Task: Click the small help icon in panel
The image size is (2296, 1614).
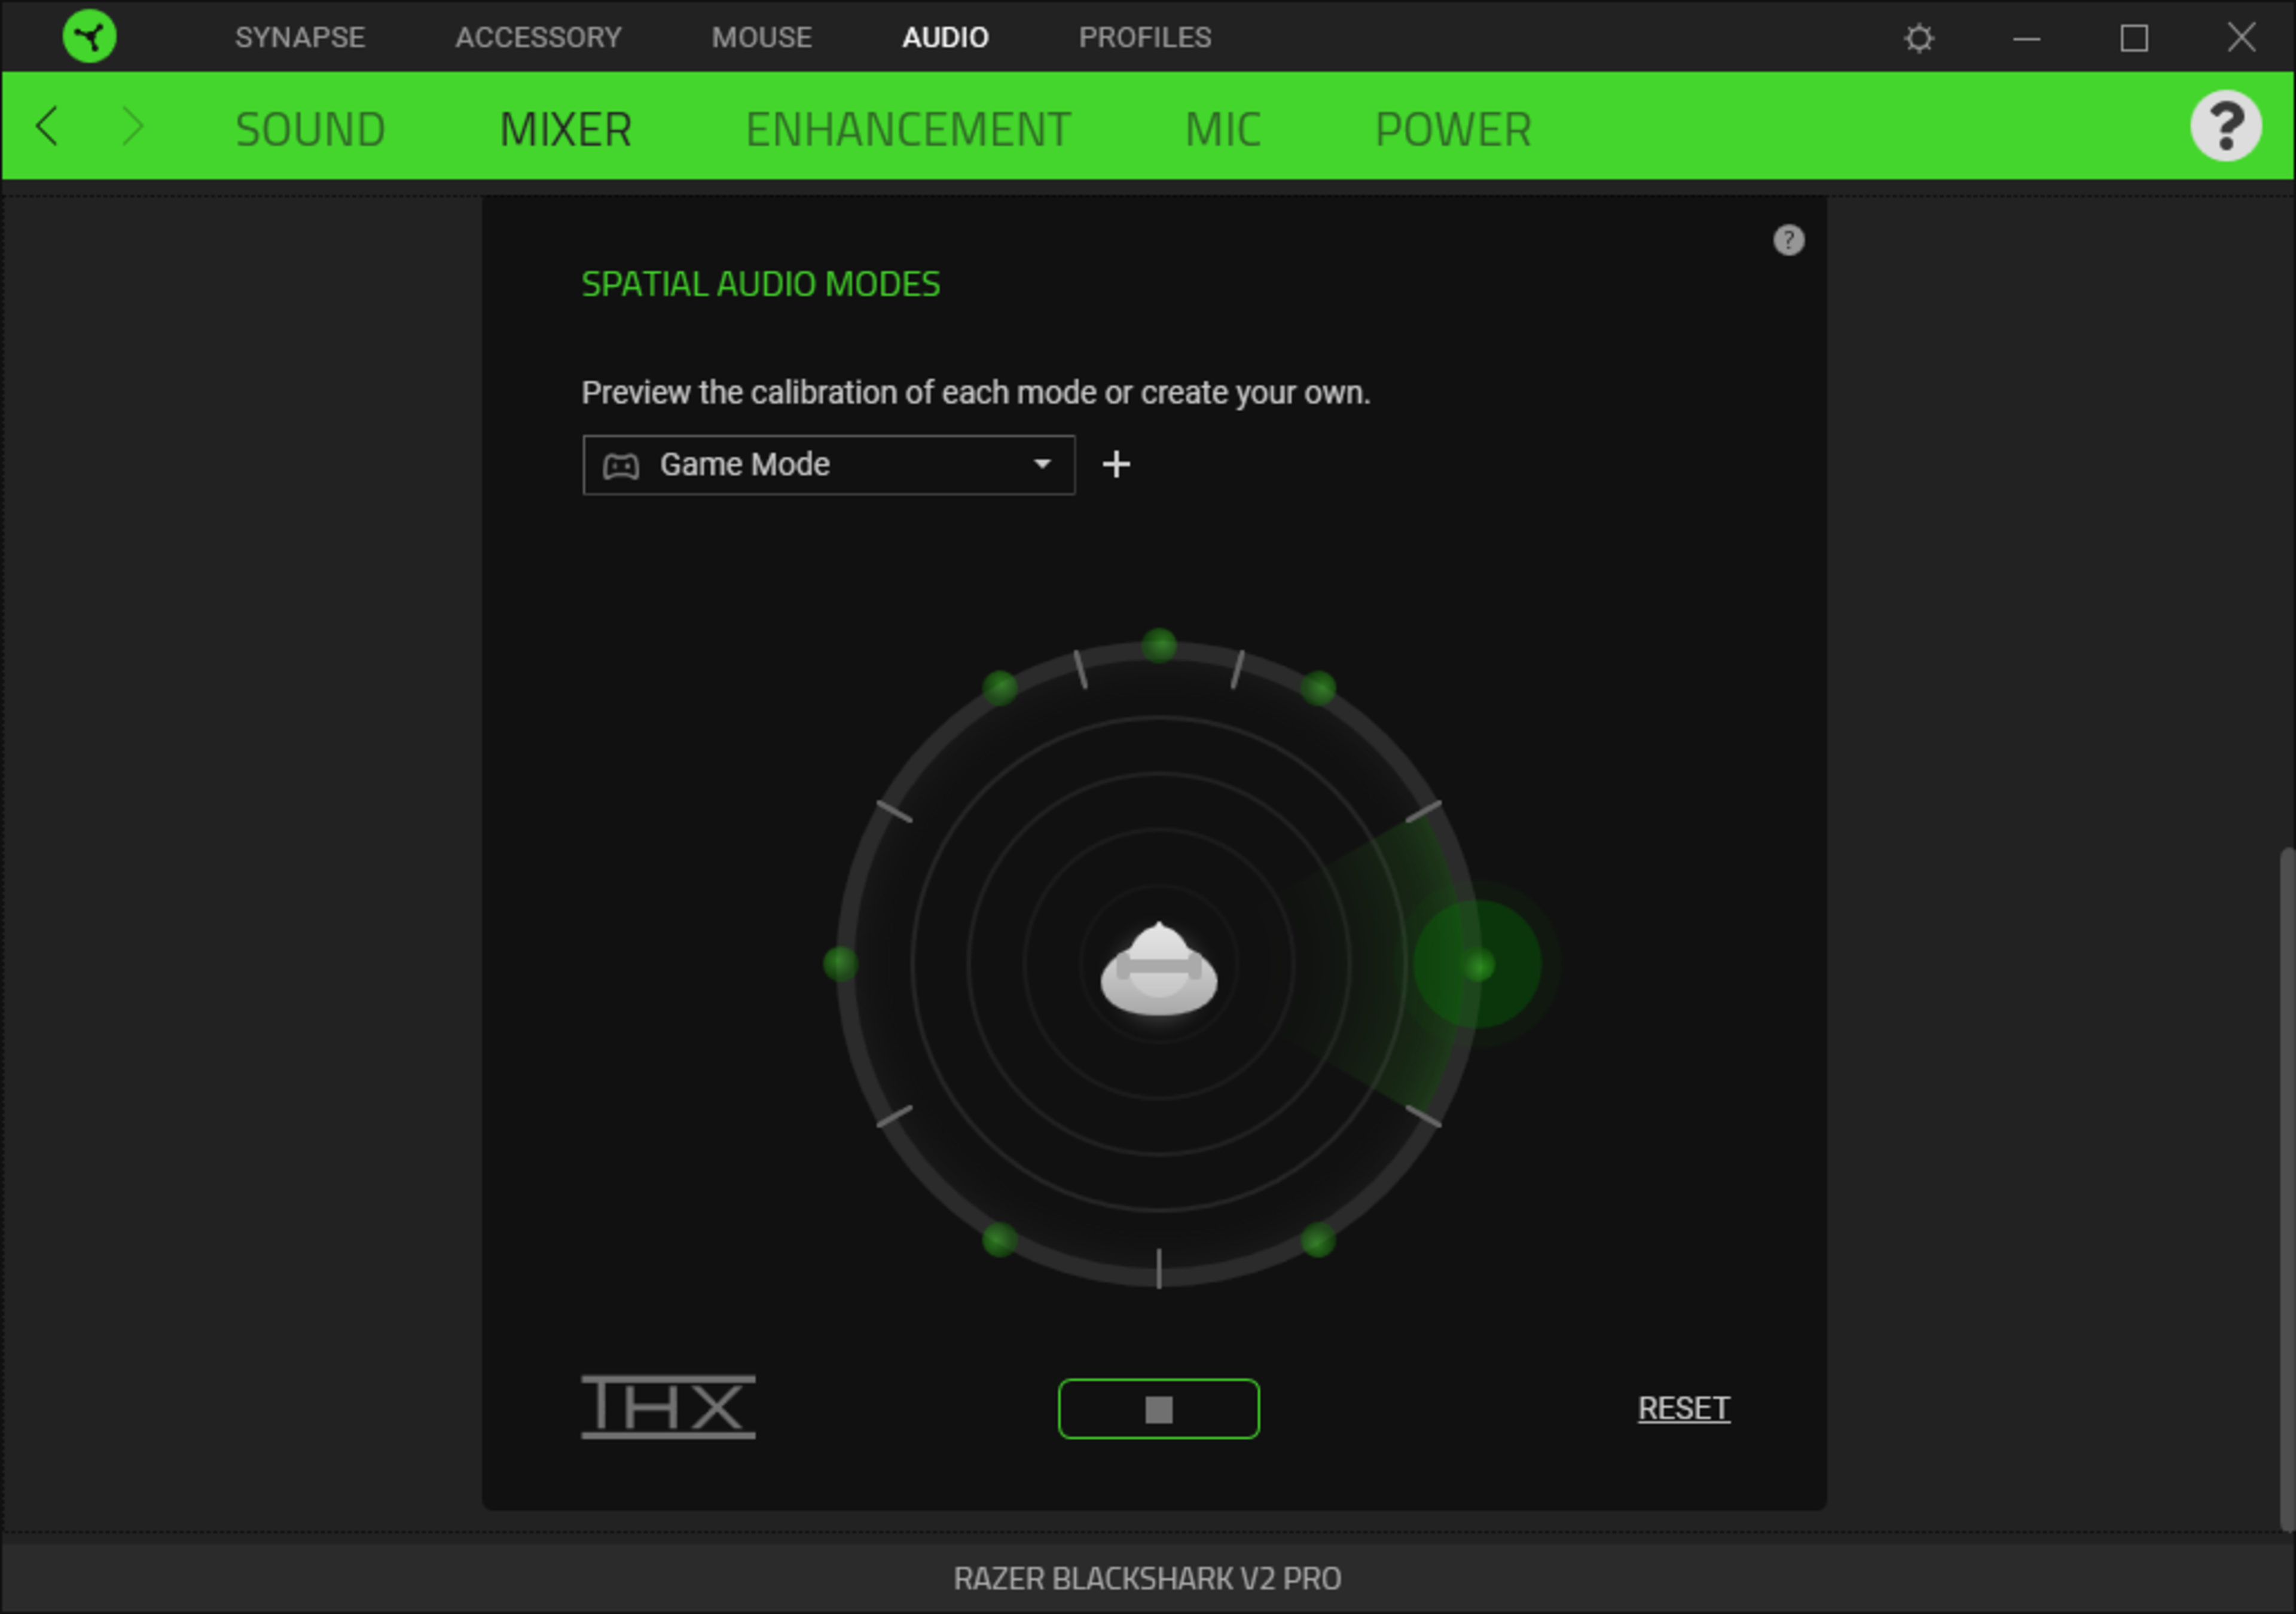Action: coord(1788,240)
